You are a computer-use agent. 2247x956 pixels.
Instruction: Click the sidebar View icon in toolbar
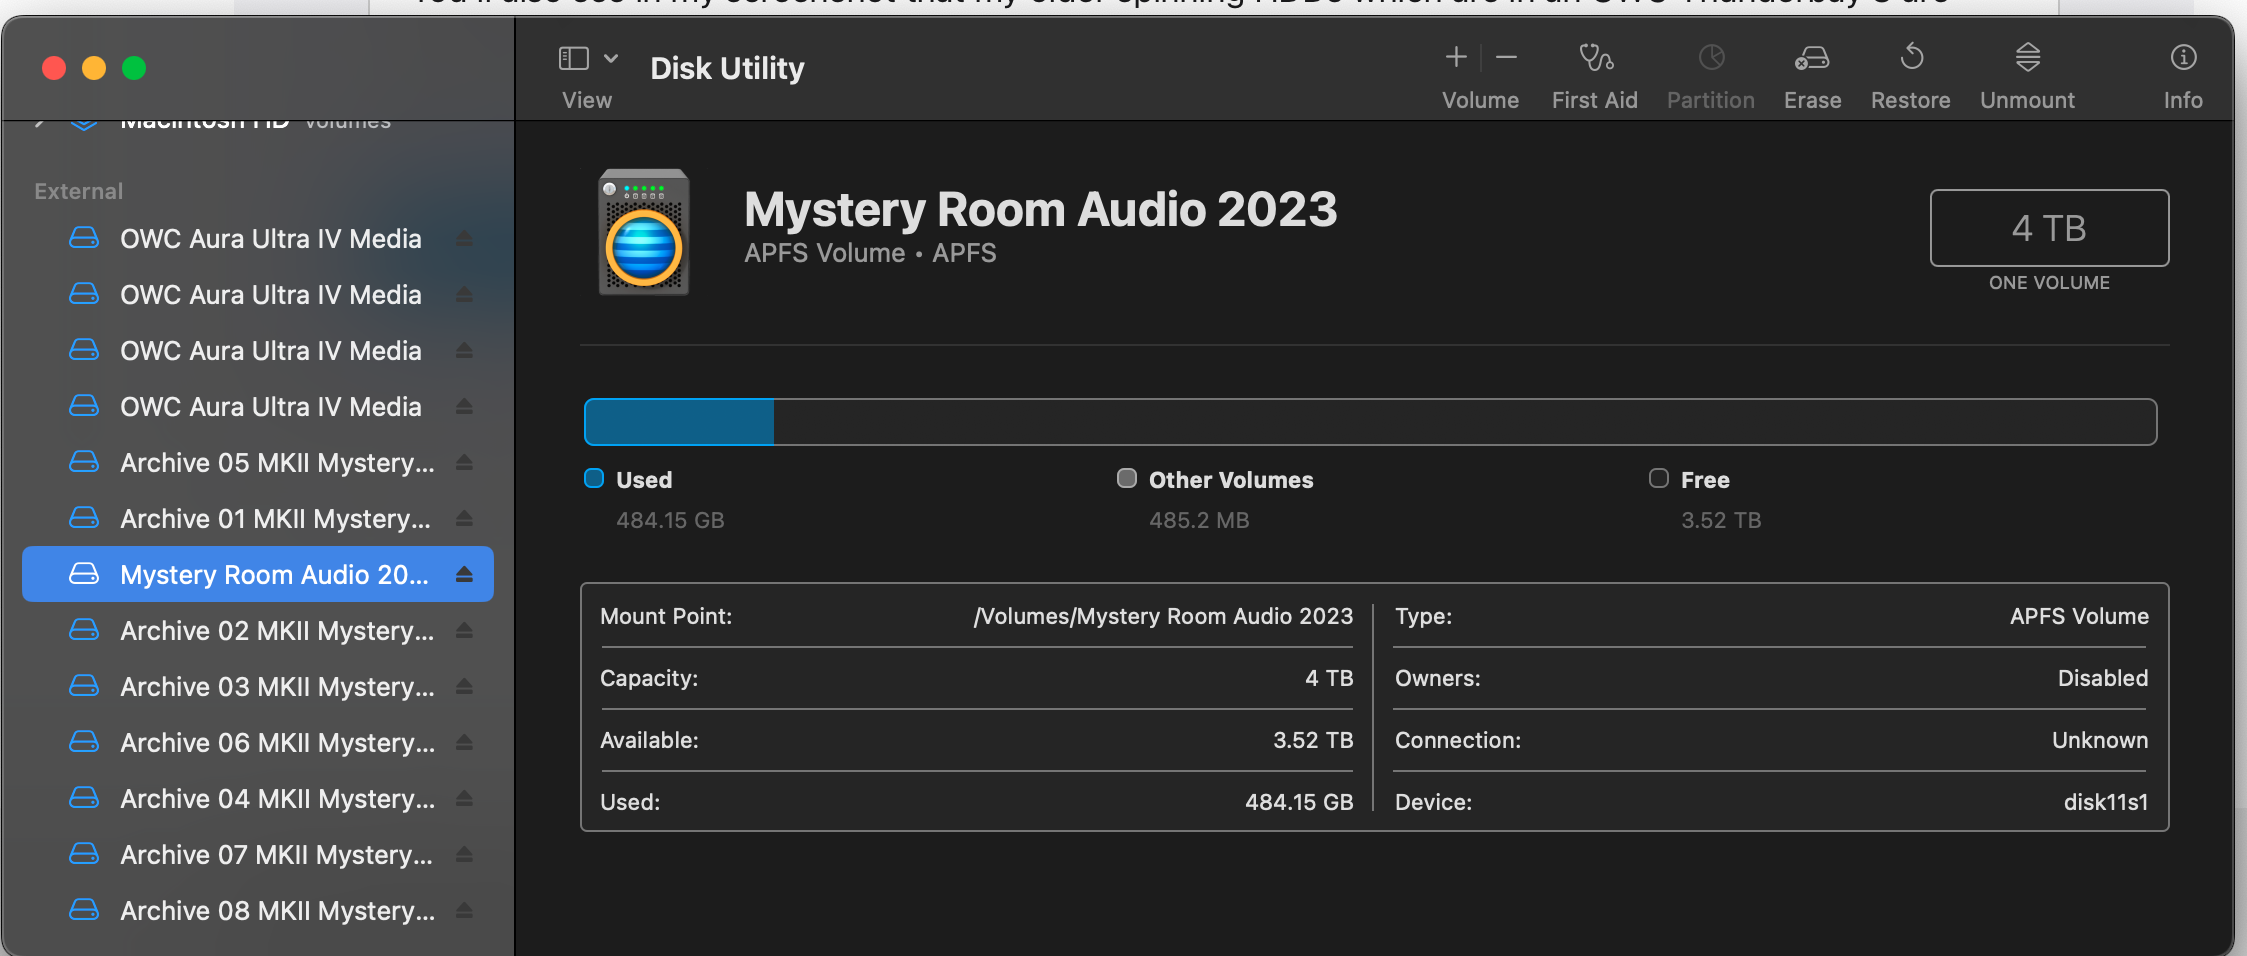pos(573,59)
